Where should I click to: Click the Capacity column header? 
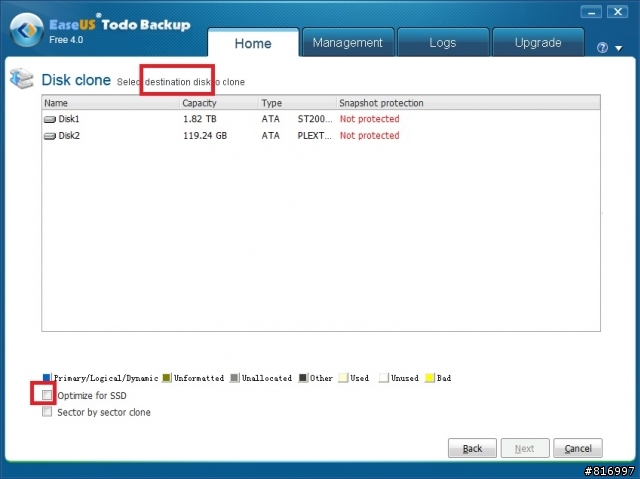coord(219,103)
